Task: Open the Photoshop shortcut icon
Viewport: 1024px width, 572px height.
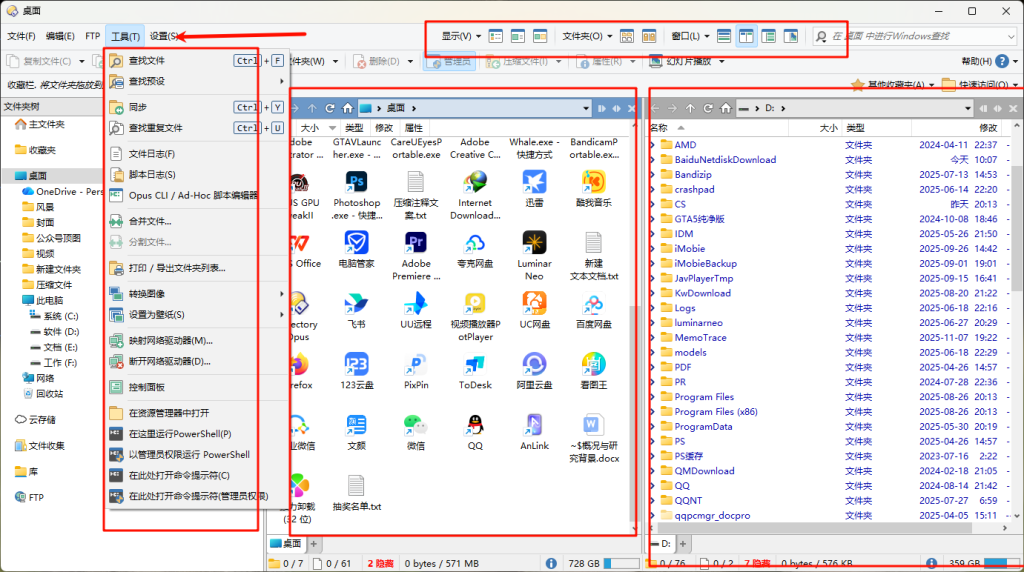Action: [x=357, y=182]
